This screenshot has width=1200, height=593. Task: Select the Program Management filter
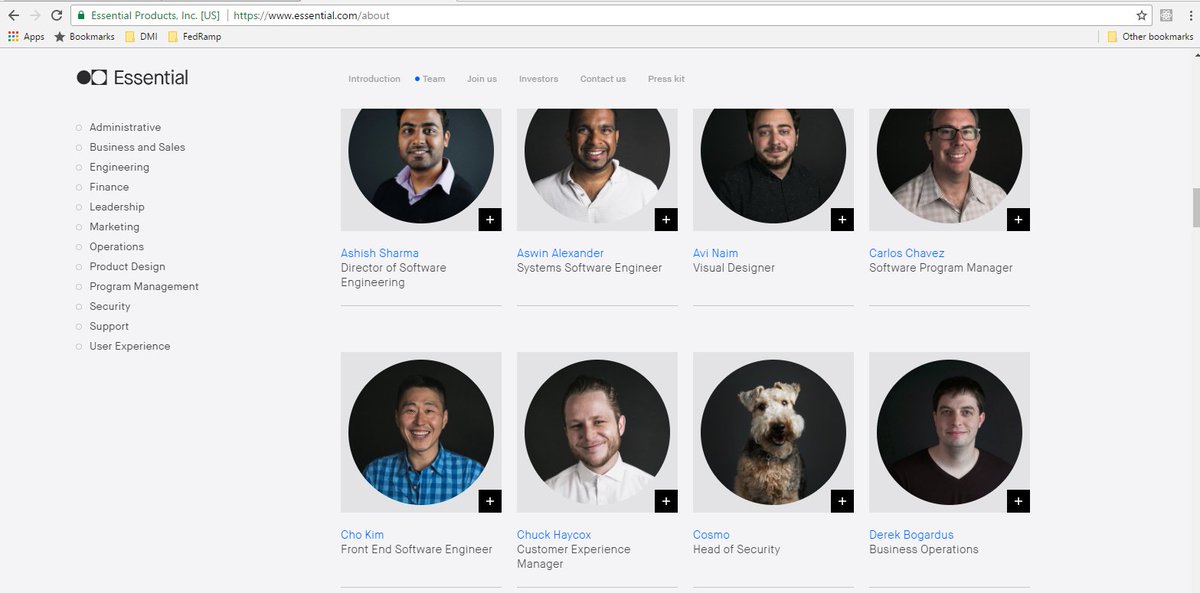[137, 287]
